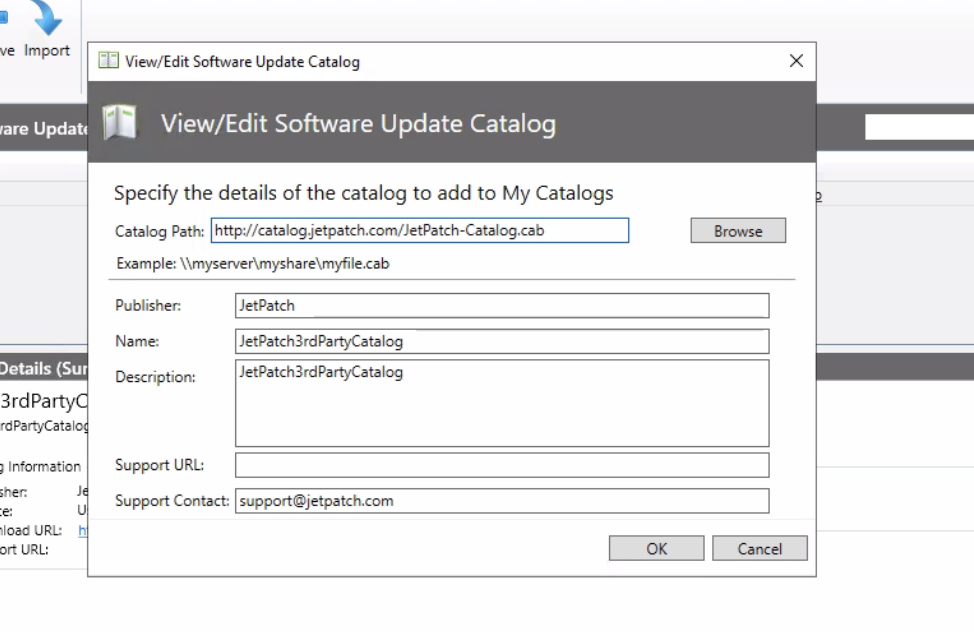Confirm the dialog with OK
This screenshot has width=974, height=632.
click(656, 549)
